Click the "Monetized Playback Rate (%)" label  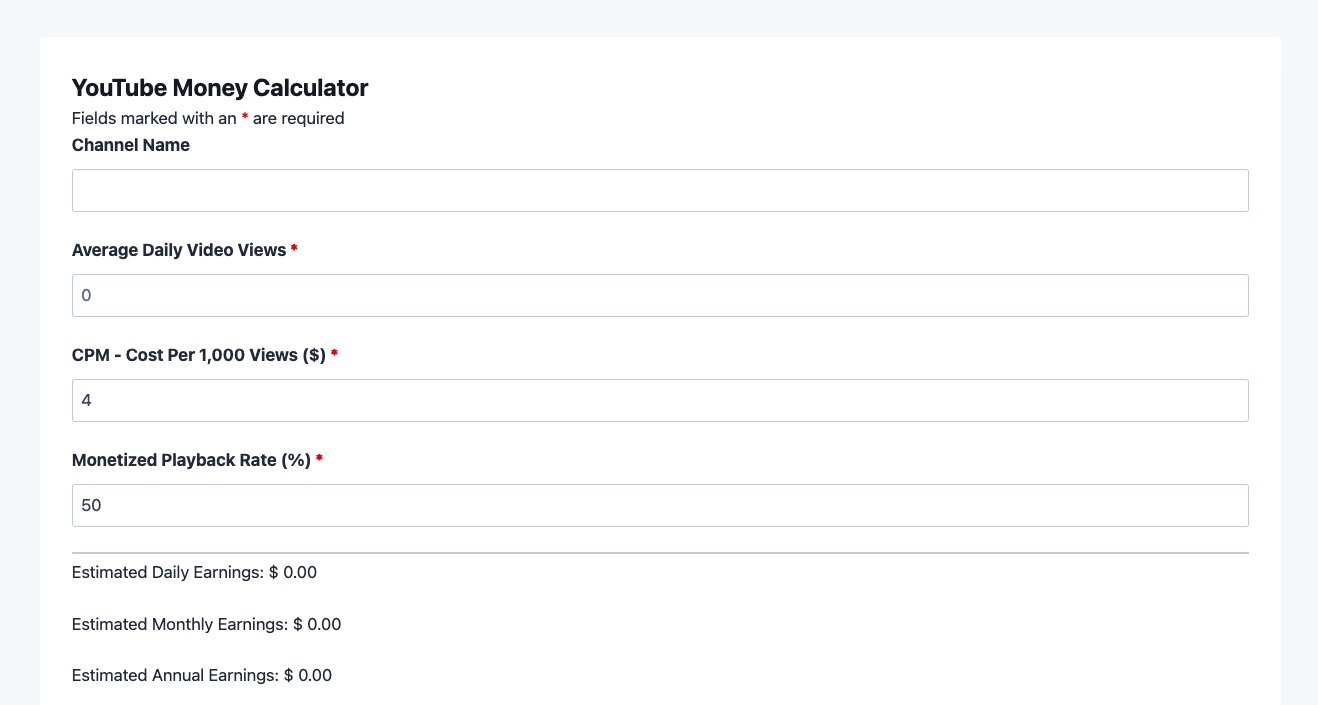coord(191,460)
